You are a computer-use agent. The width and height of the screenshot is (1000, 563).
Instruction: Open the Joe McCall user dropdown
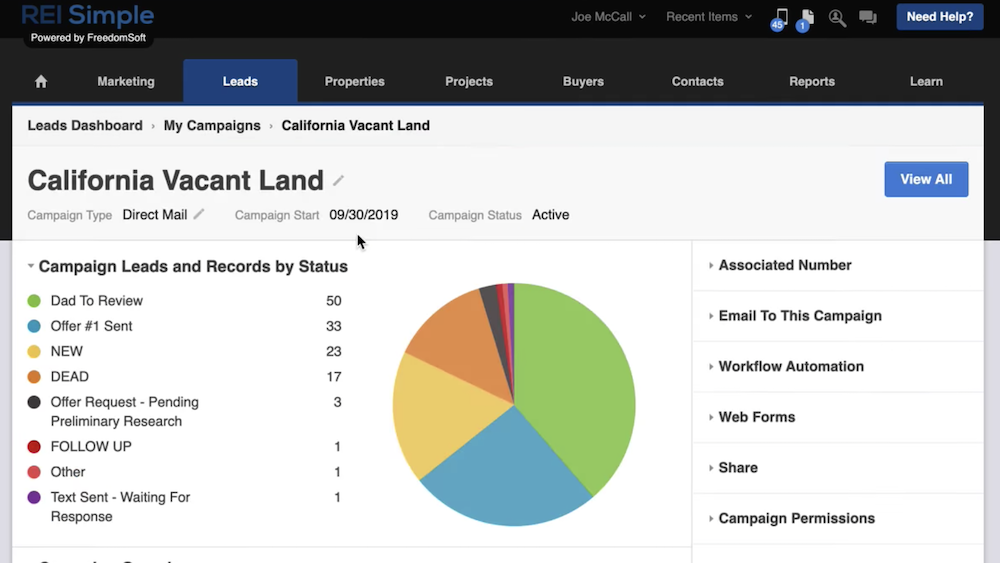point(608,17)
